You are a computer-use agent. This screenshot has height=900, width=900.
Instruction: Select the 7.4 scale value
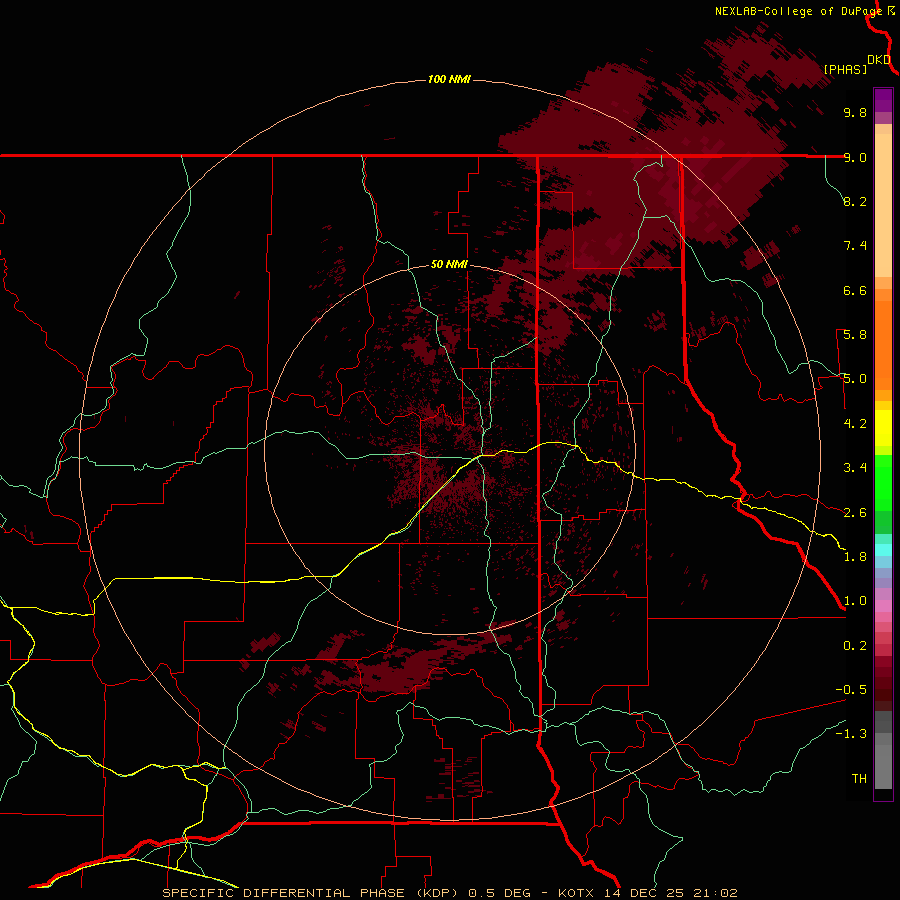point(855,246)
